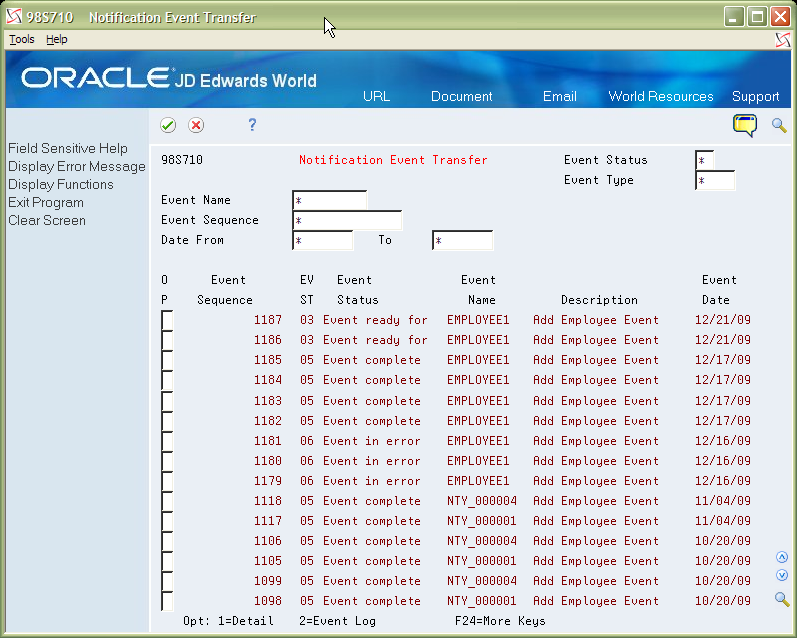Select Field Sensitive Help
797x638 pixels.
point(68,148)
